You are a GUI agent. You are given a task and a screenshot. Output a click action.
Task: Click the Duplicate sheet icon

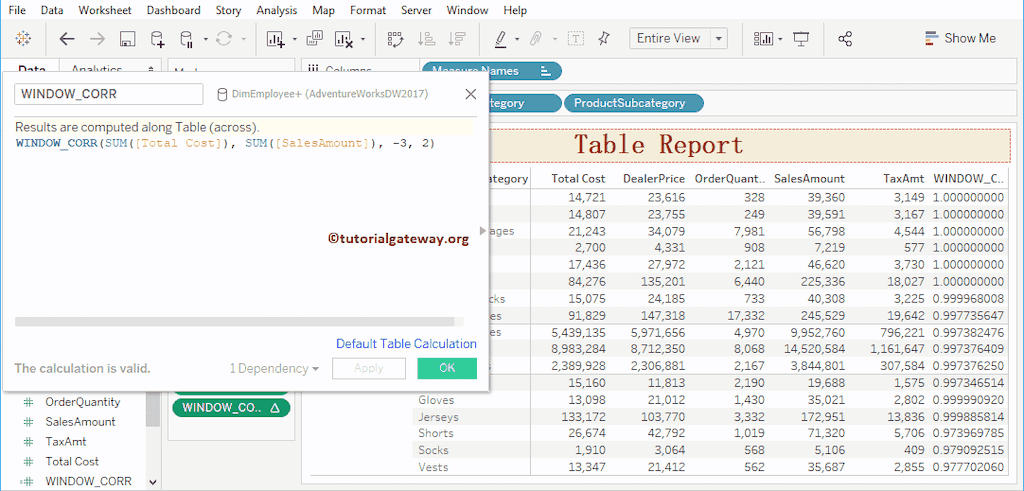pos(314,39)
